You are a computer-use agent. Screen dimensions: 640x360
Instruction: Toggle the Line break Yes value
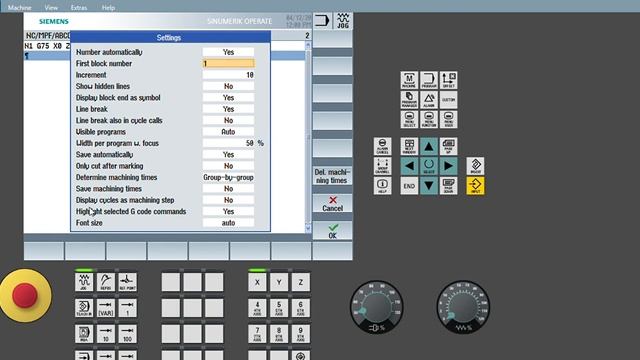(x=228, y=109)
